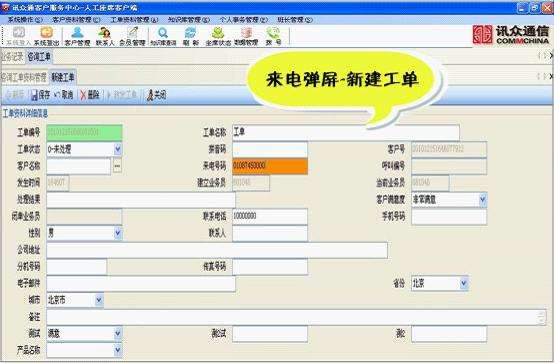This screenshot has height=363, width=554.
Task: Click the 传真号码 fax number field
Action: [x=270, y=267]
